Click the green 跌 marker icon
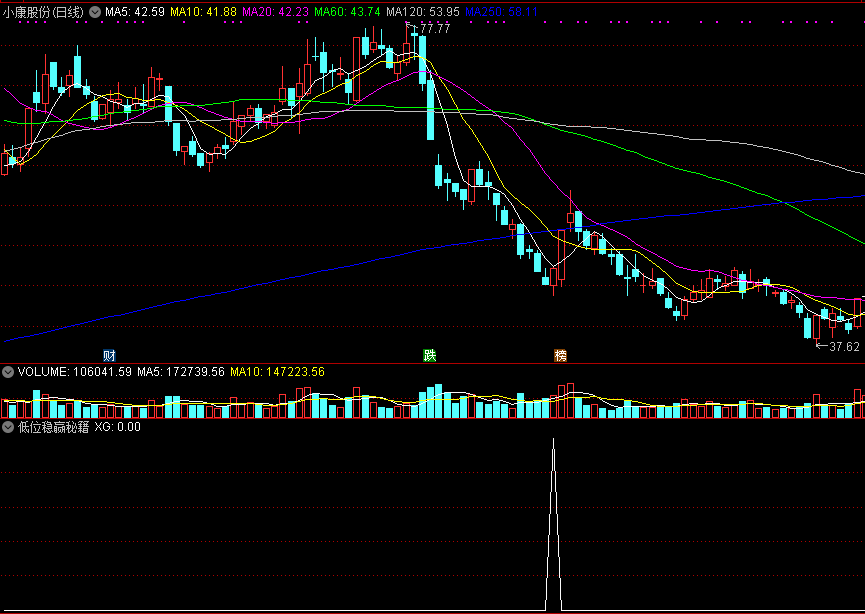Image resolution: width=865 pixels, height=614 pixels. [429, 355]
